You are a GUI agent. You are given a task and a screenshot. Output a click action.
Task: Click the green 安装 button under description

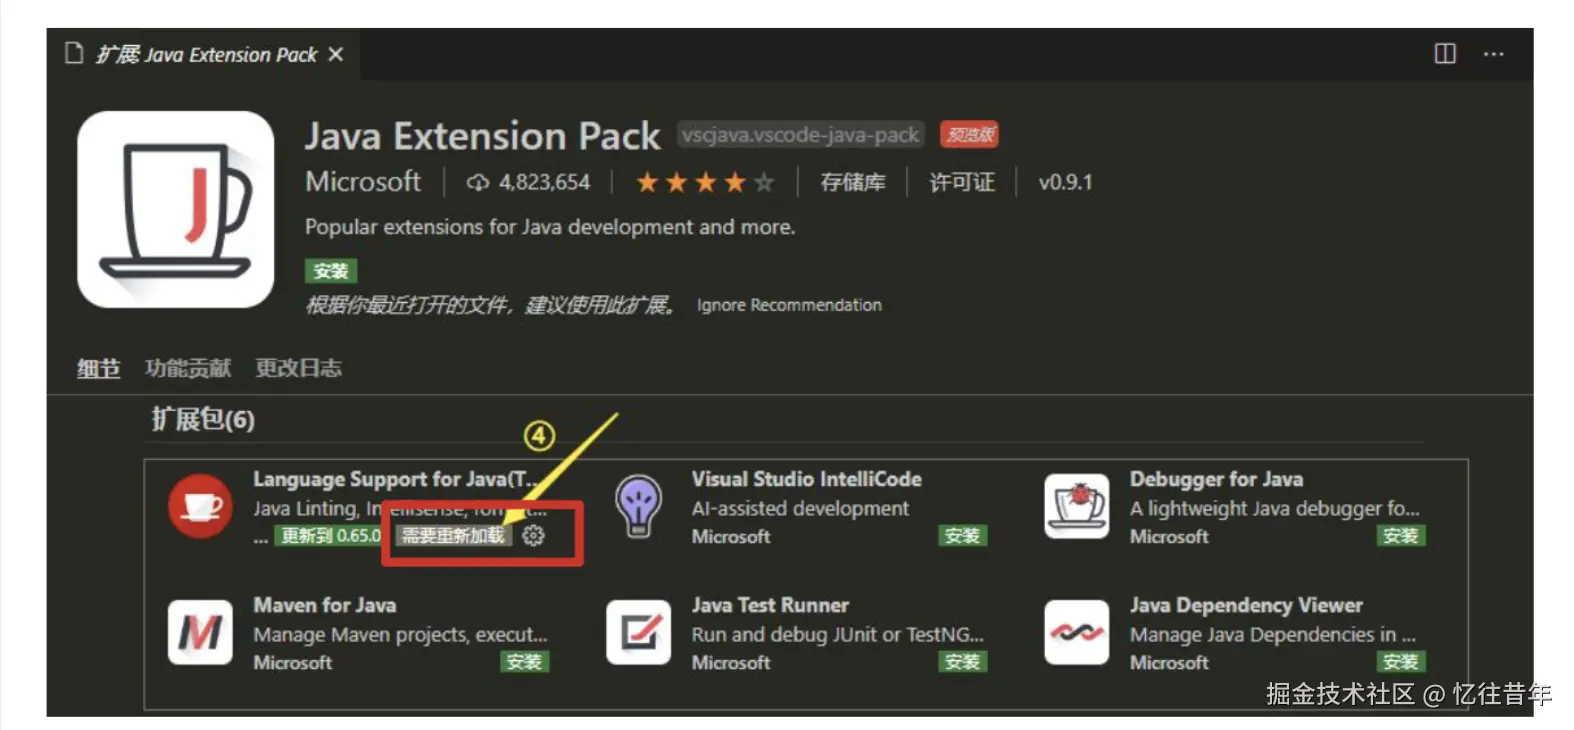pyautogui.click(x=331, y=271)
